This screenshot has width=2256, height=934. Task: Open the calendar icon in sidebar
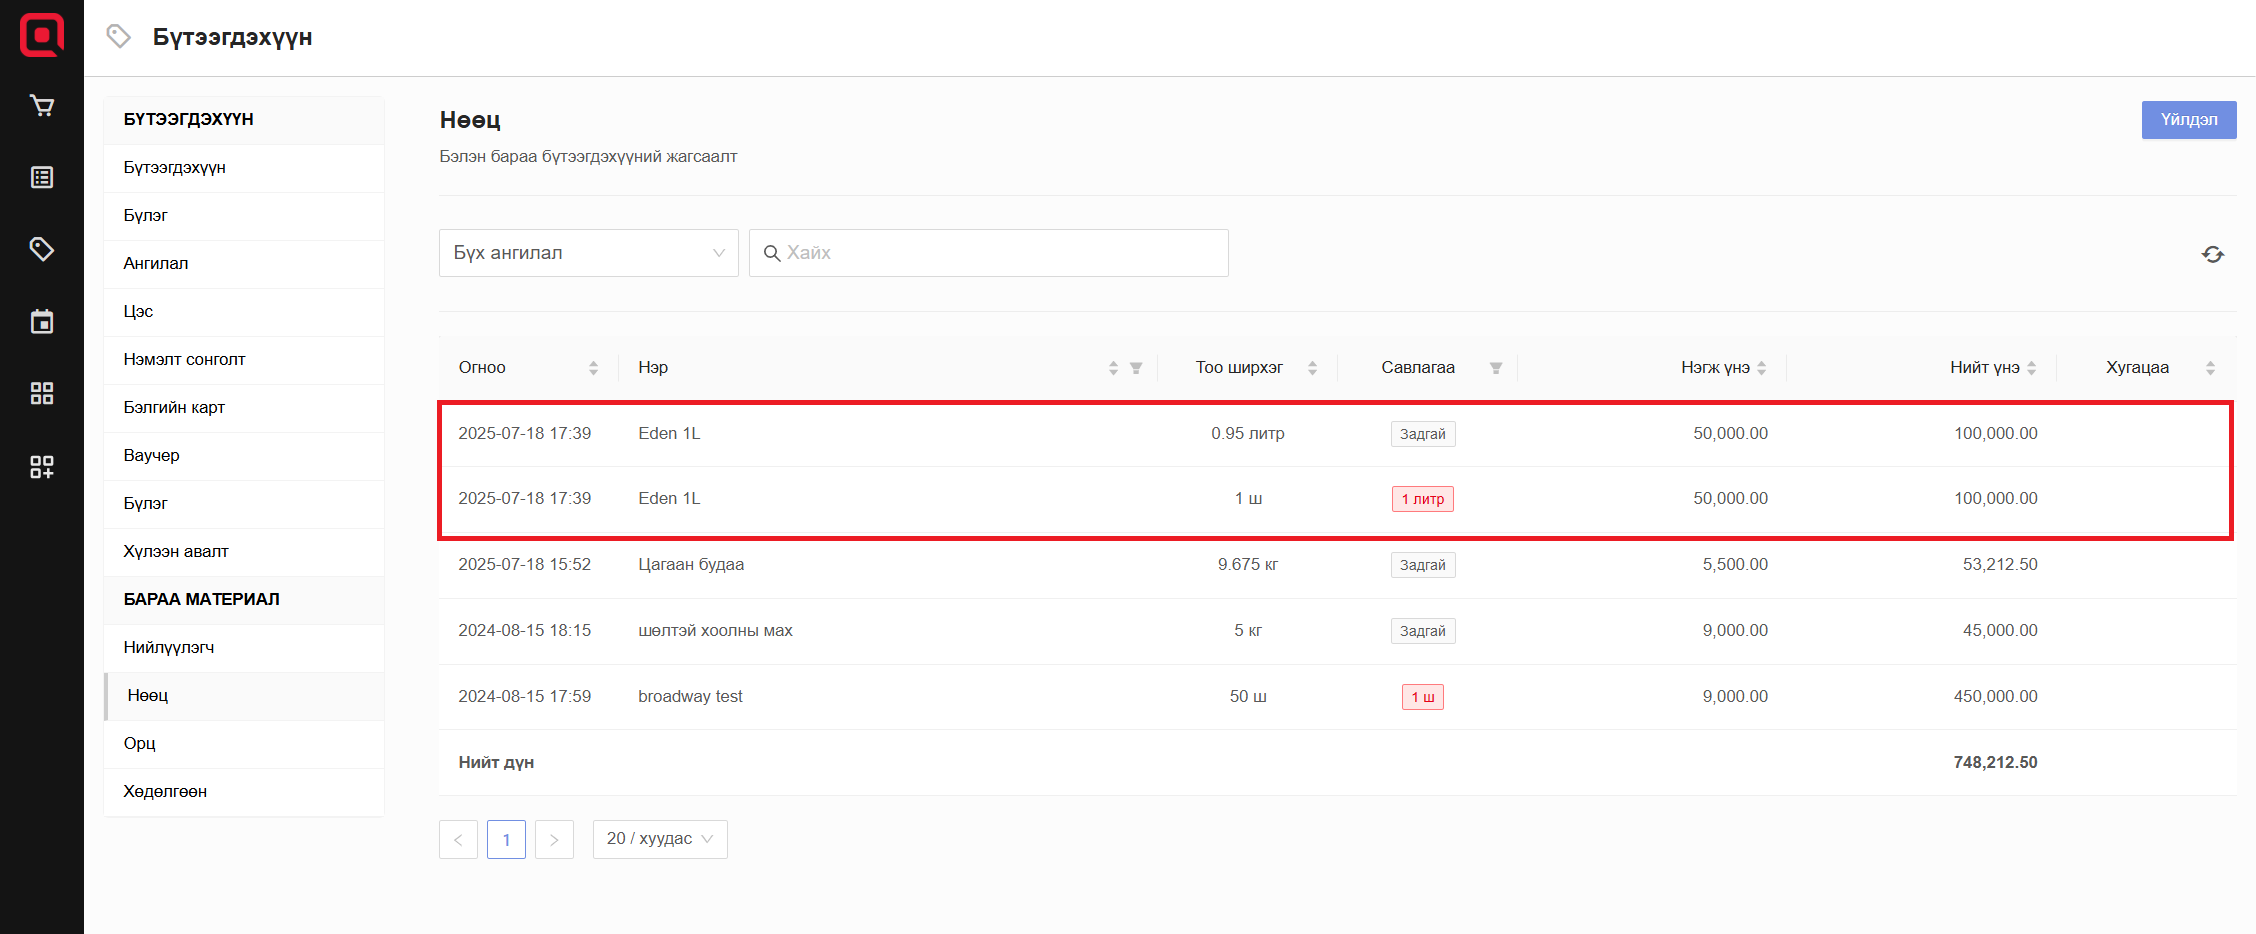pyautogui.click(x=42, y=322)
